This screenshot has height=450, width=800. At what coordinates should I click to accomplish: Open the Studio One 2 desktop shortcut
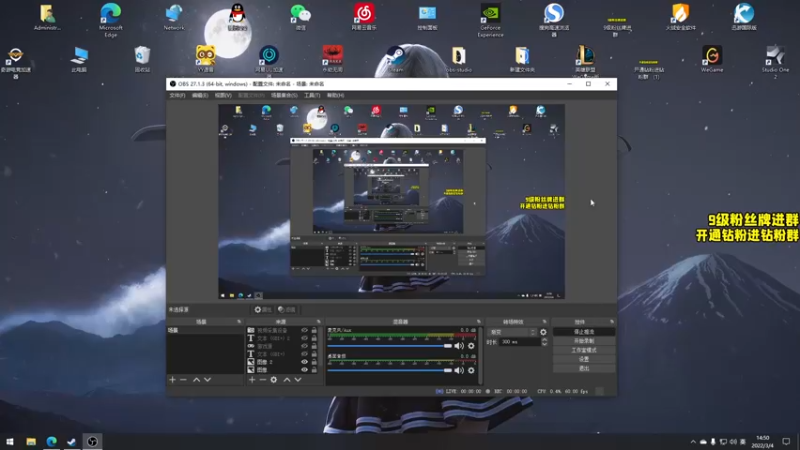(775, 62)
